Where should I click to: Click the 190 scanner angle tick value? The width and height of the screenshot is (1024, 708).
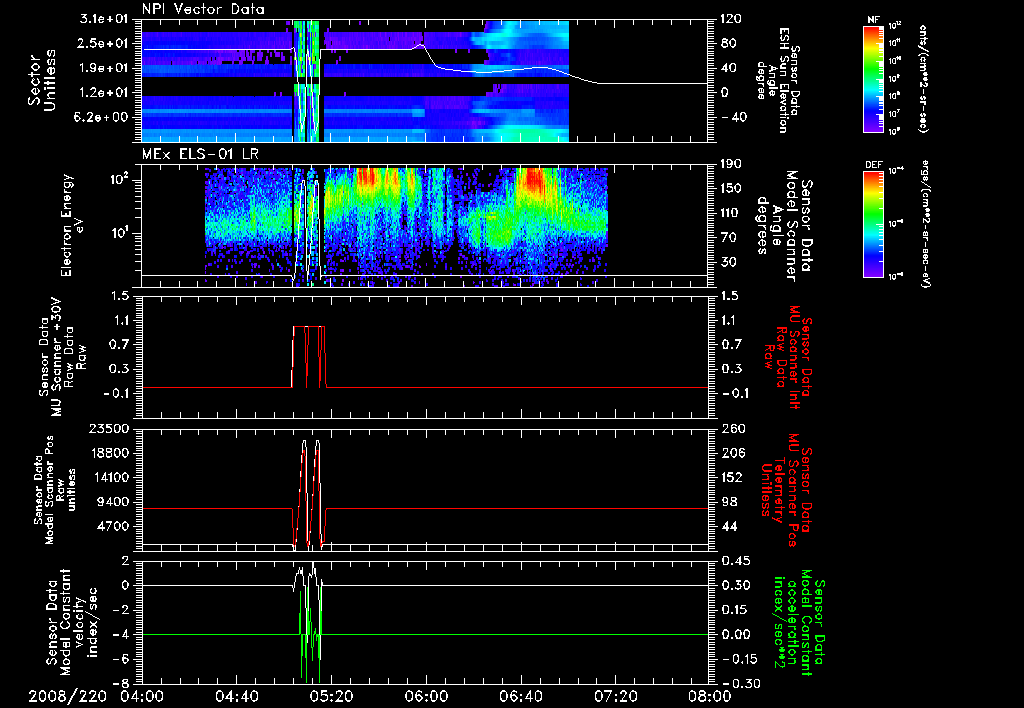[731, 164]
